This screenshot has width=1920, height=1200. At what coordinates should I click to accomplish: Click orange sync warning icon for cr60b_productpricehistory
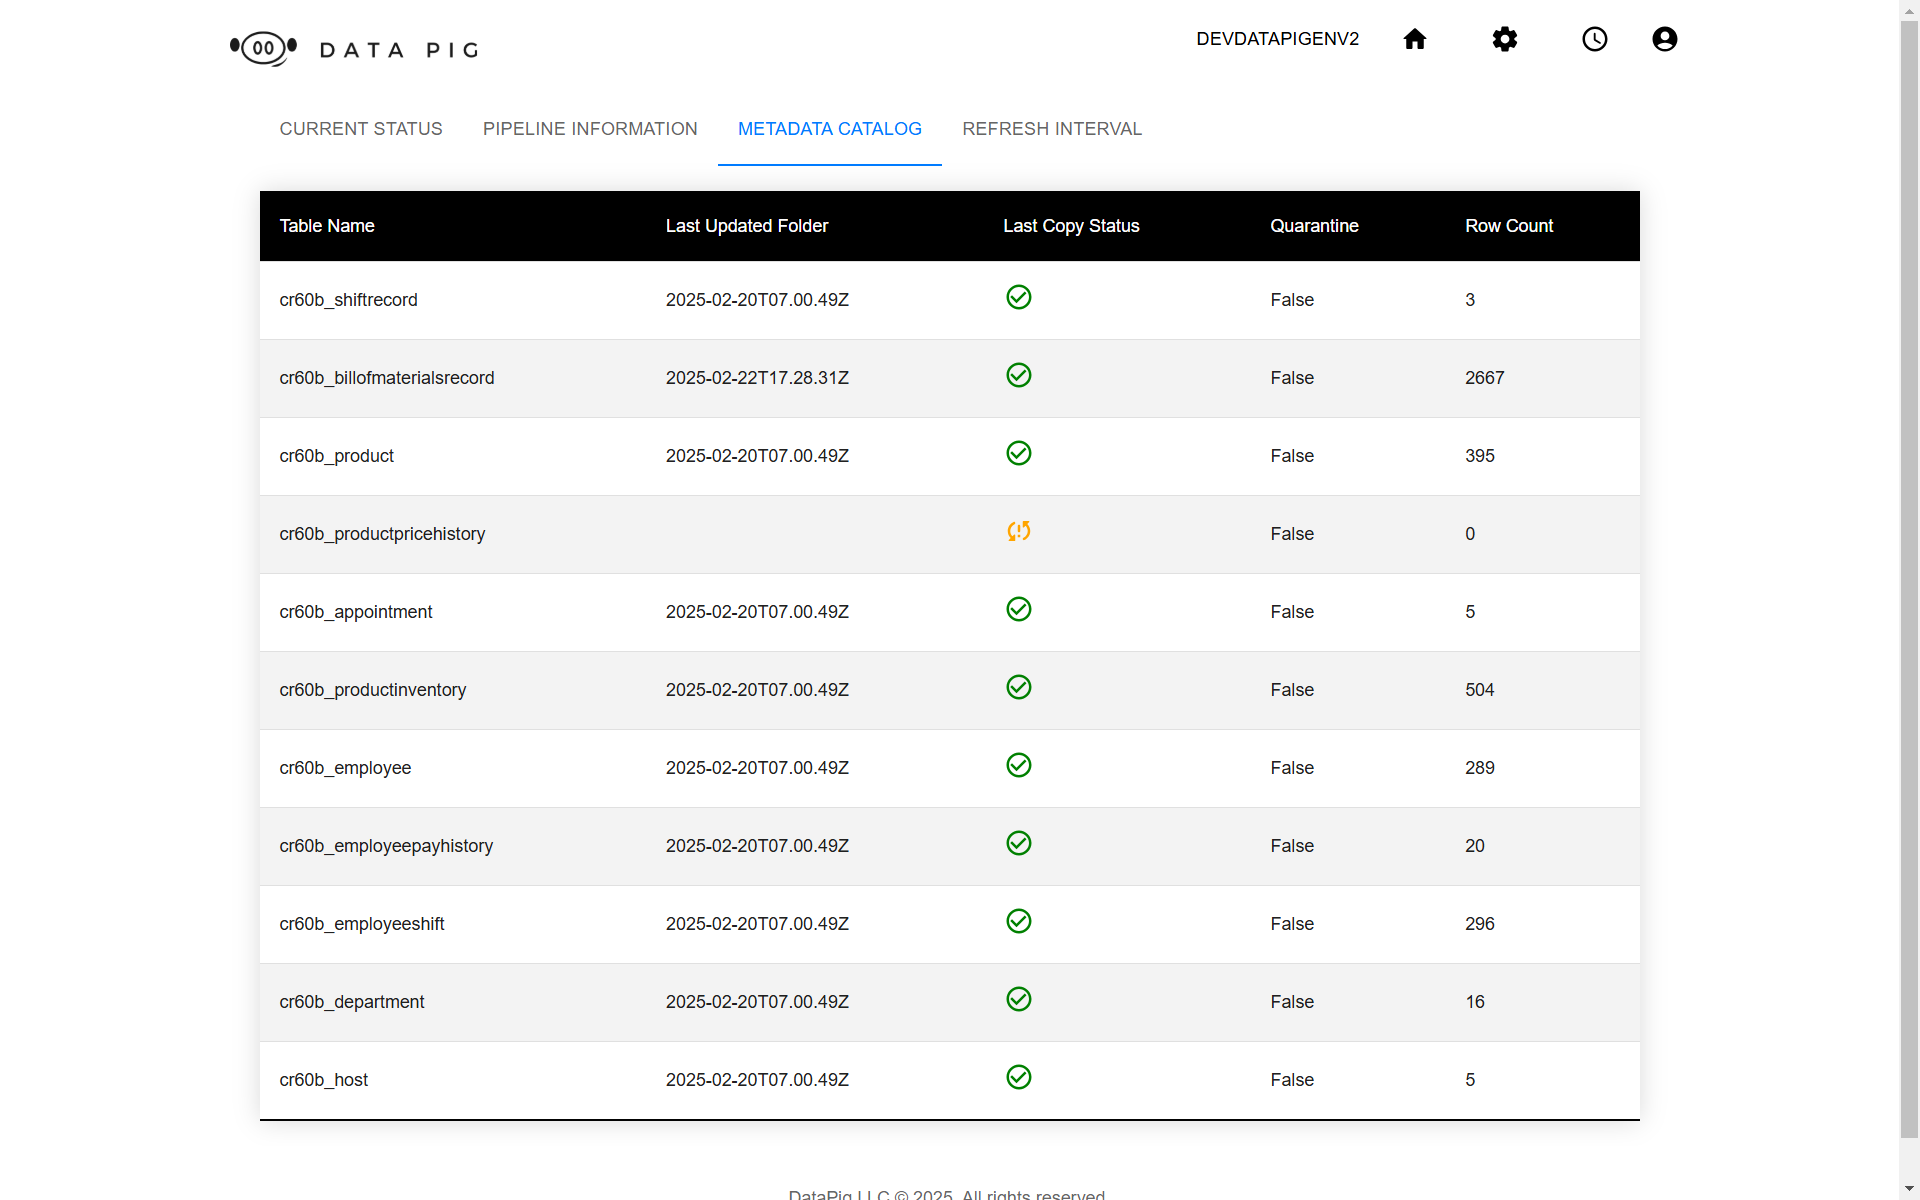tap(1018, 531)
